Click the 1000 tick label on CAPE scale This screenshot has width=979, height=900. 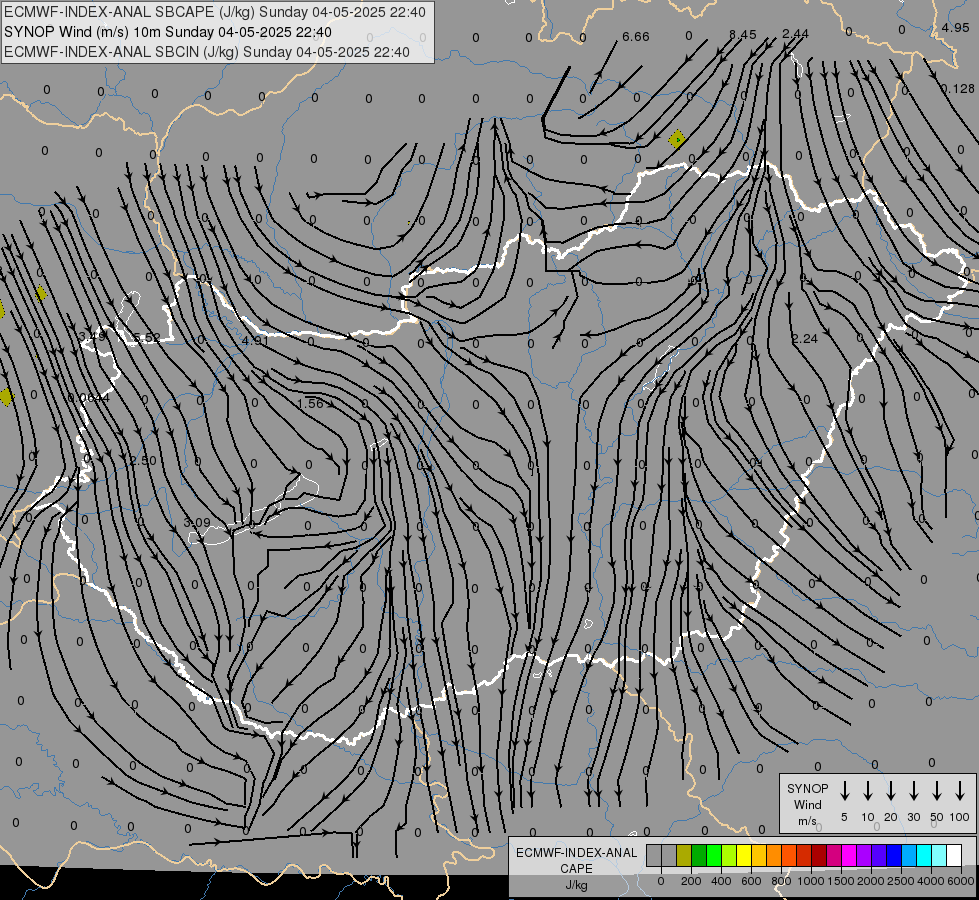coord(811,881)
